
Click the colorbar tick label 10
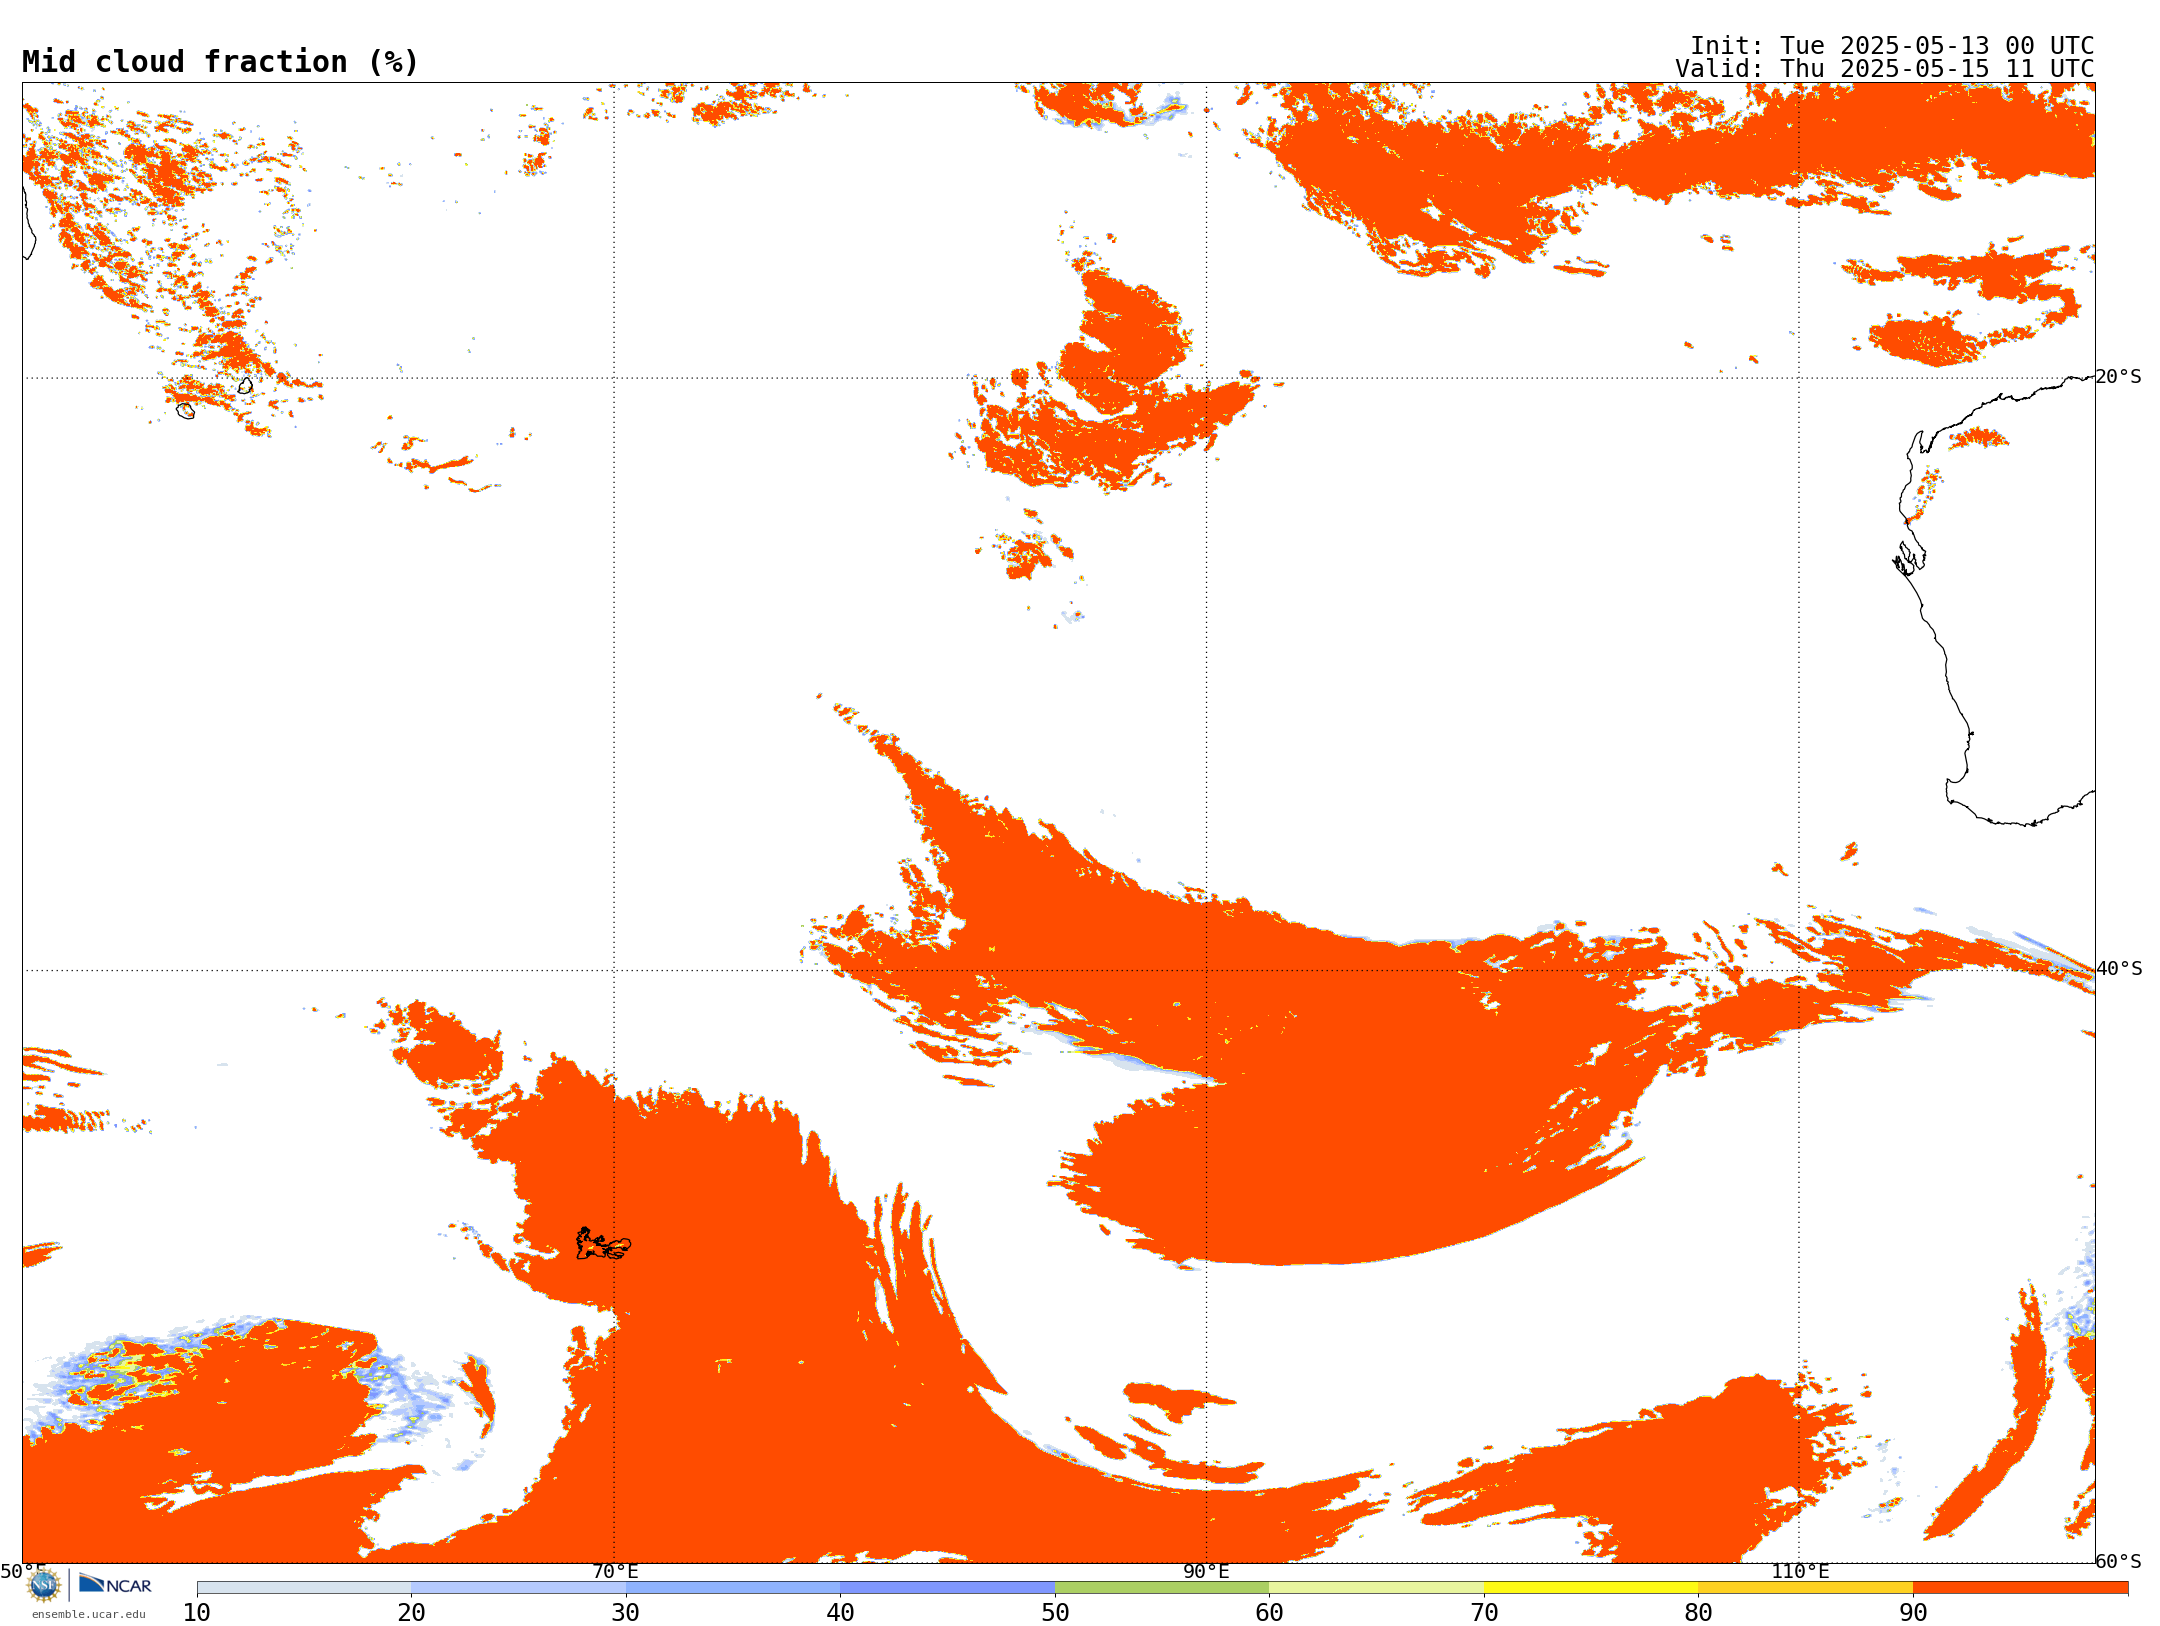(x=197, y=1613)
